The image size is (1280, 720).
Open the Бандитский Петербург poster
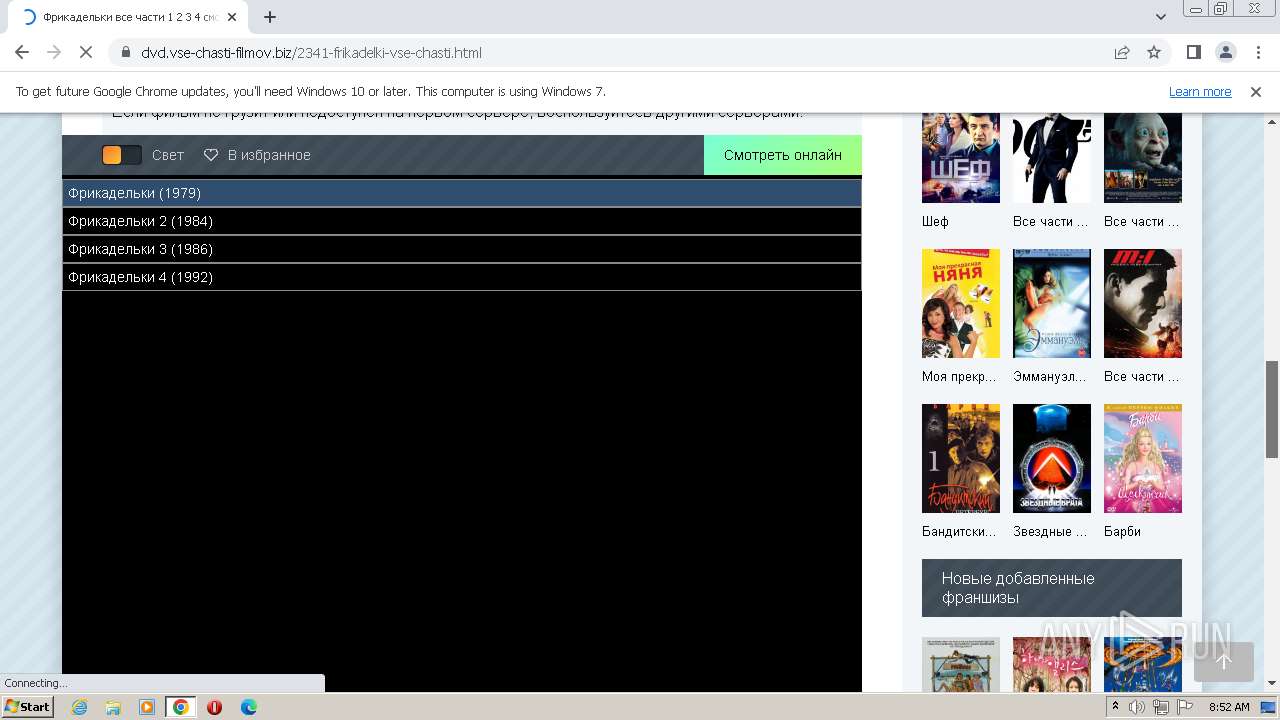point(961,458)
